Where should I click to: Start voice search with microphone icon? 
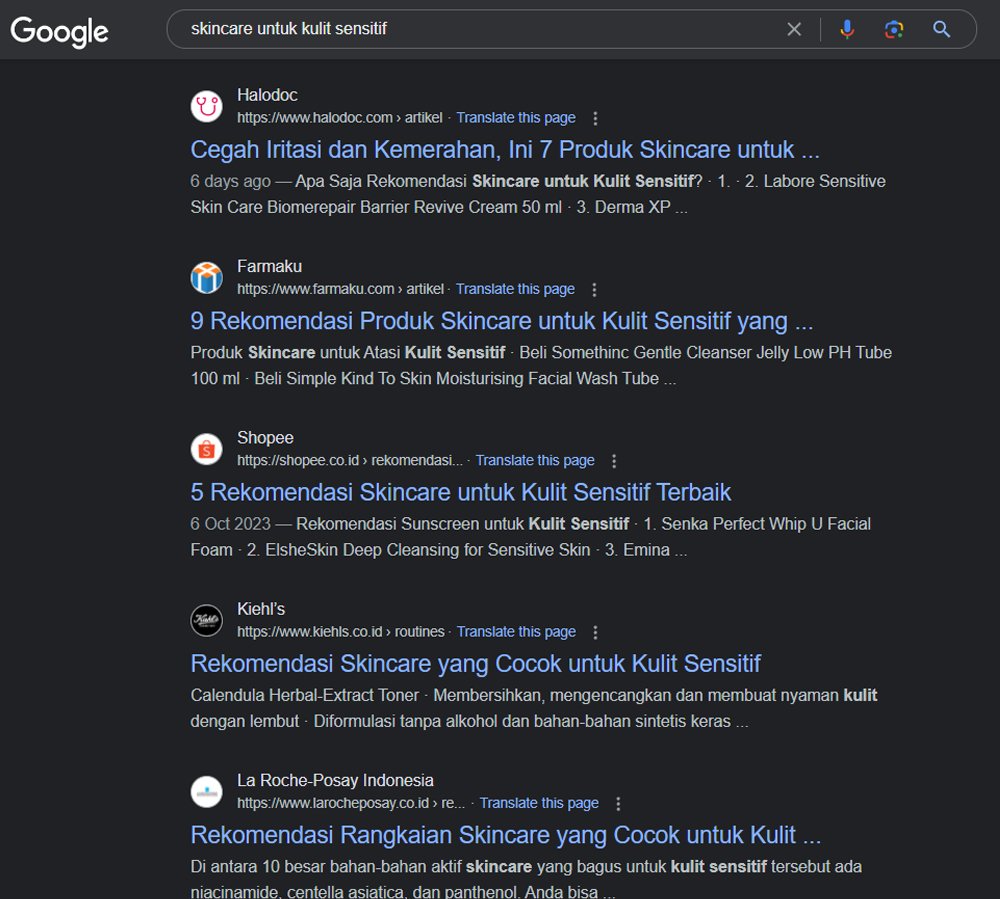(847, 29)
